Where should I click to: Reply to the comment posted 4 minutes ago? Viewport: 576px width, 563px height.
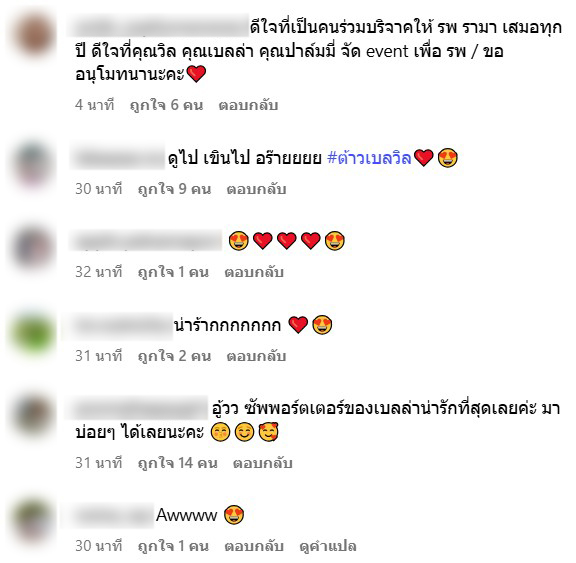pyautogui.click(x=248, y=105)
